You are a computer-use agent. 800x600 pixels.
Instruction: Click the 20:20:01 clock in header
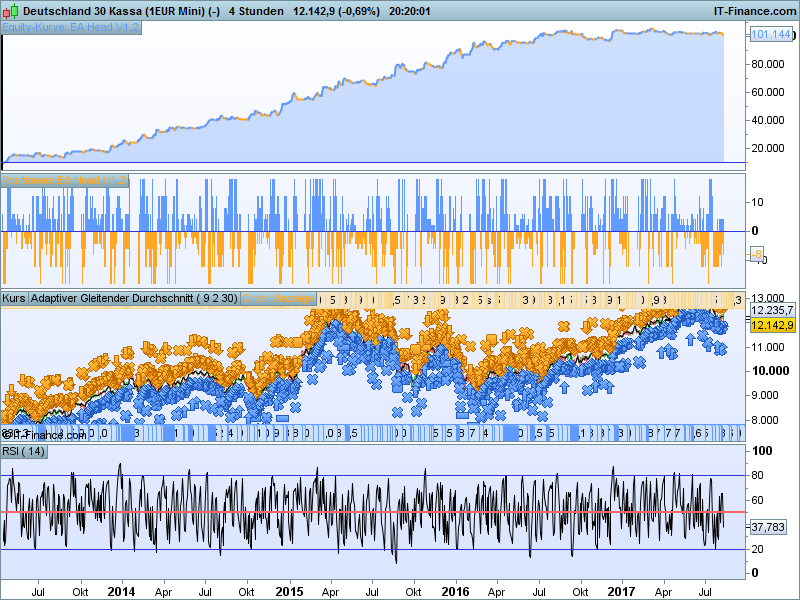click(x=409, y=11)
